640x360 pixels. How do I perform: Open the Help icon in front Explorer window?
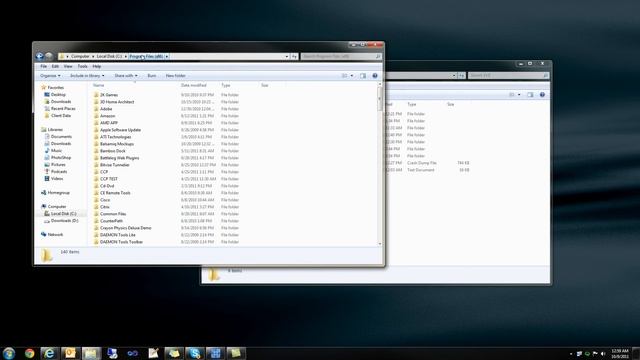coord(375,76)
